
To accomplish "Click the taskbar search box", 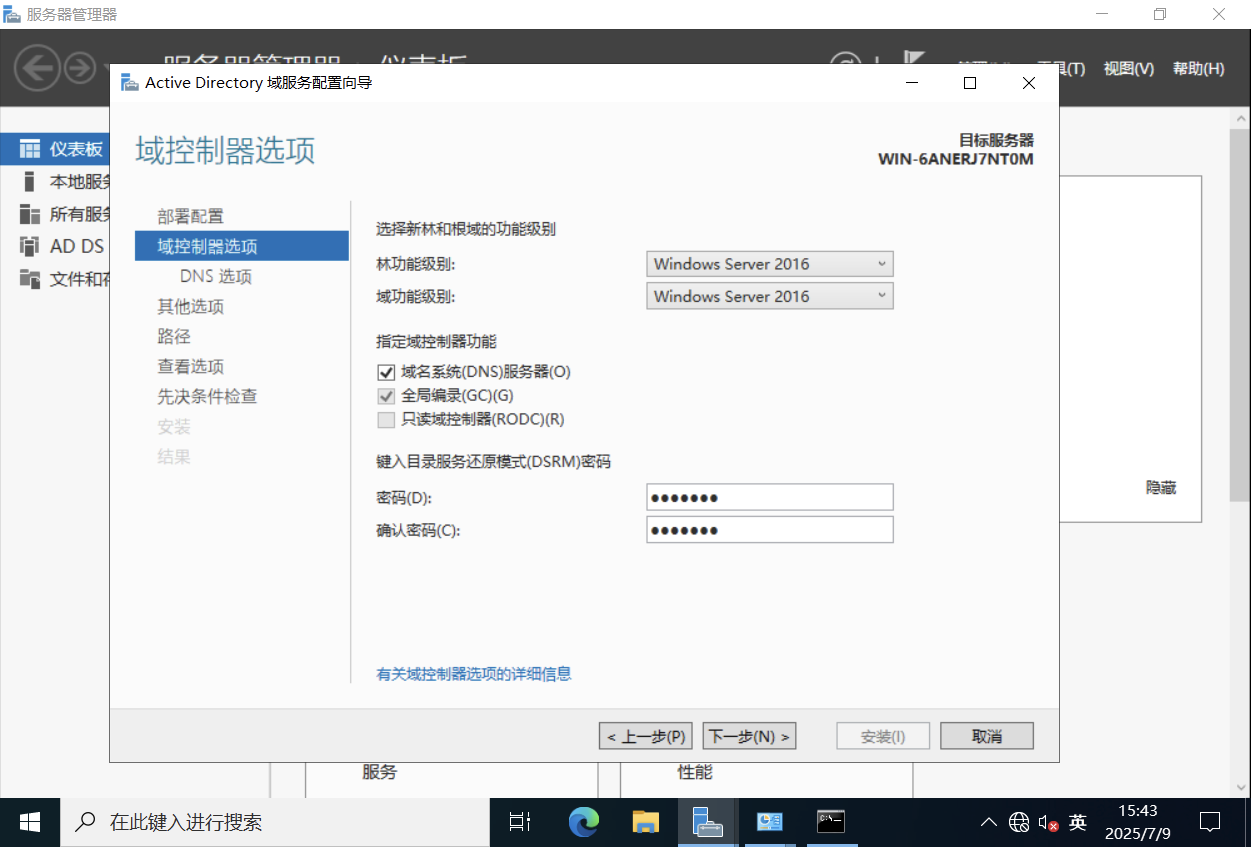I will point(275,822).
